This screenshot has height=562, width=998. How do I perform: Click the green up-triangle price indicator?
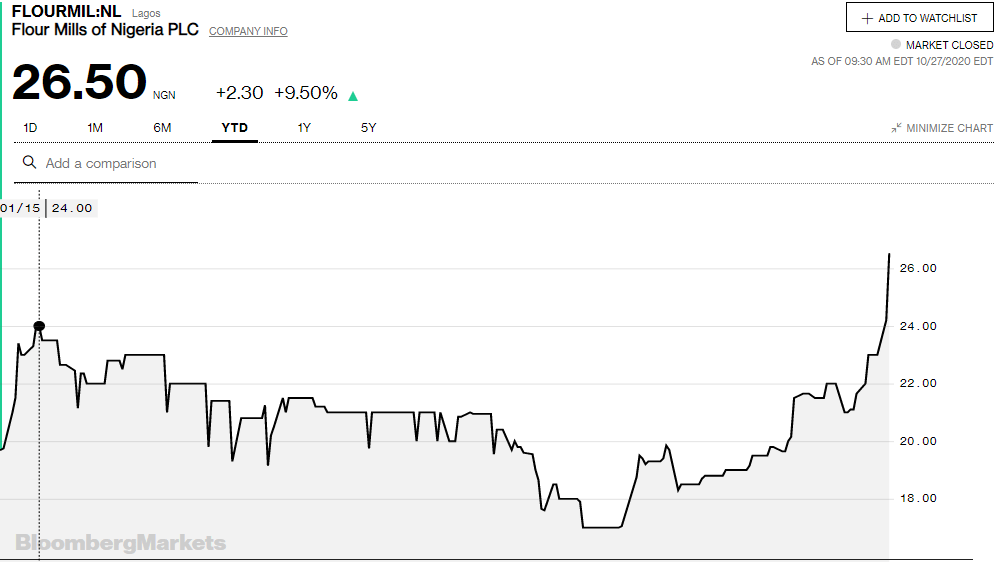[353, 96]
